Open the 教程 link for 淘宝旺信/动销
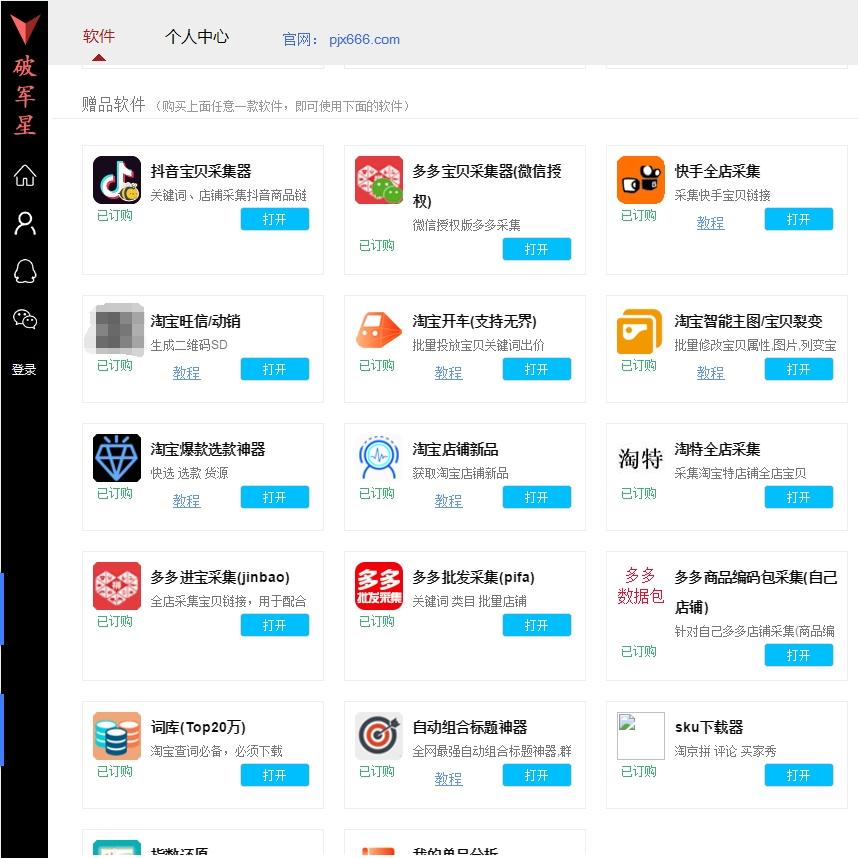The height and width of the screenshot is (858, 858). [186, 372]
